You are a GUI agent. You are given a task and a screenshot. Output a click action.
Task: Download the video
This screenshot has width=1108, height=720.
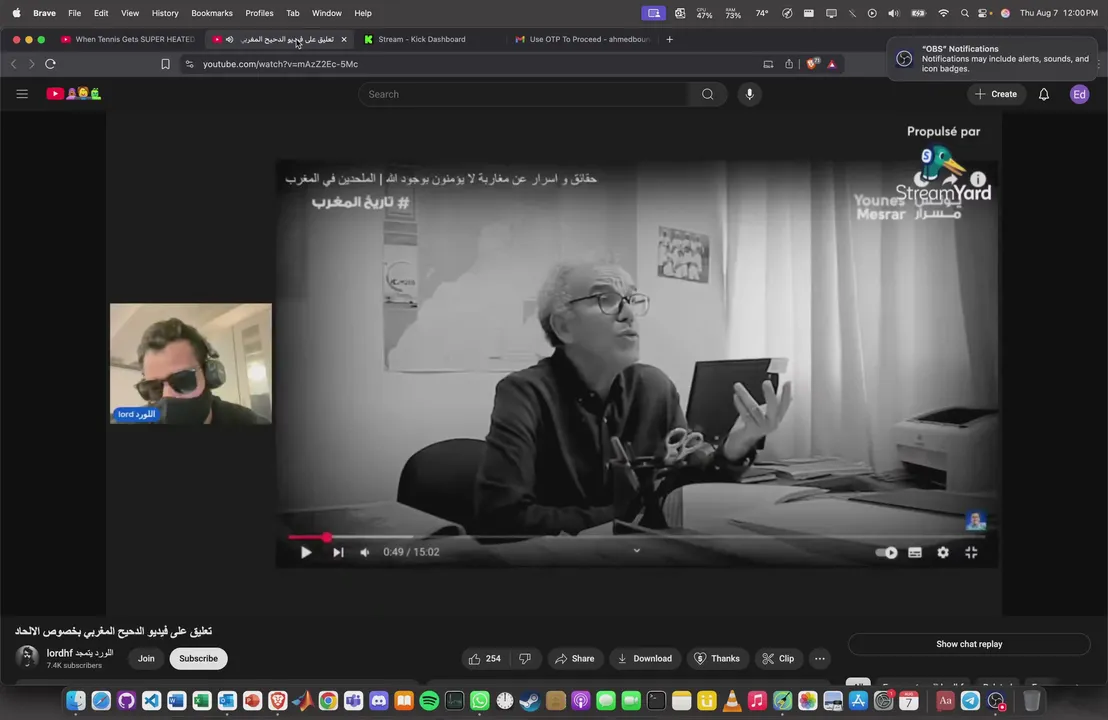pyautogui.click(x=645, y=659)
